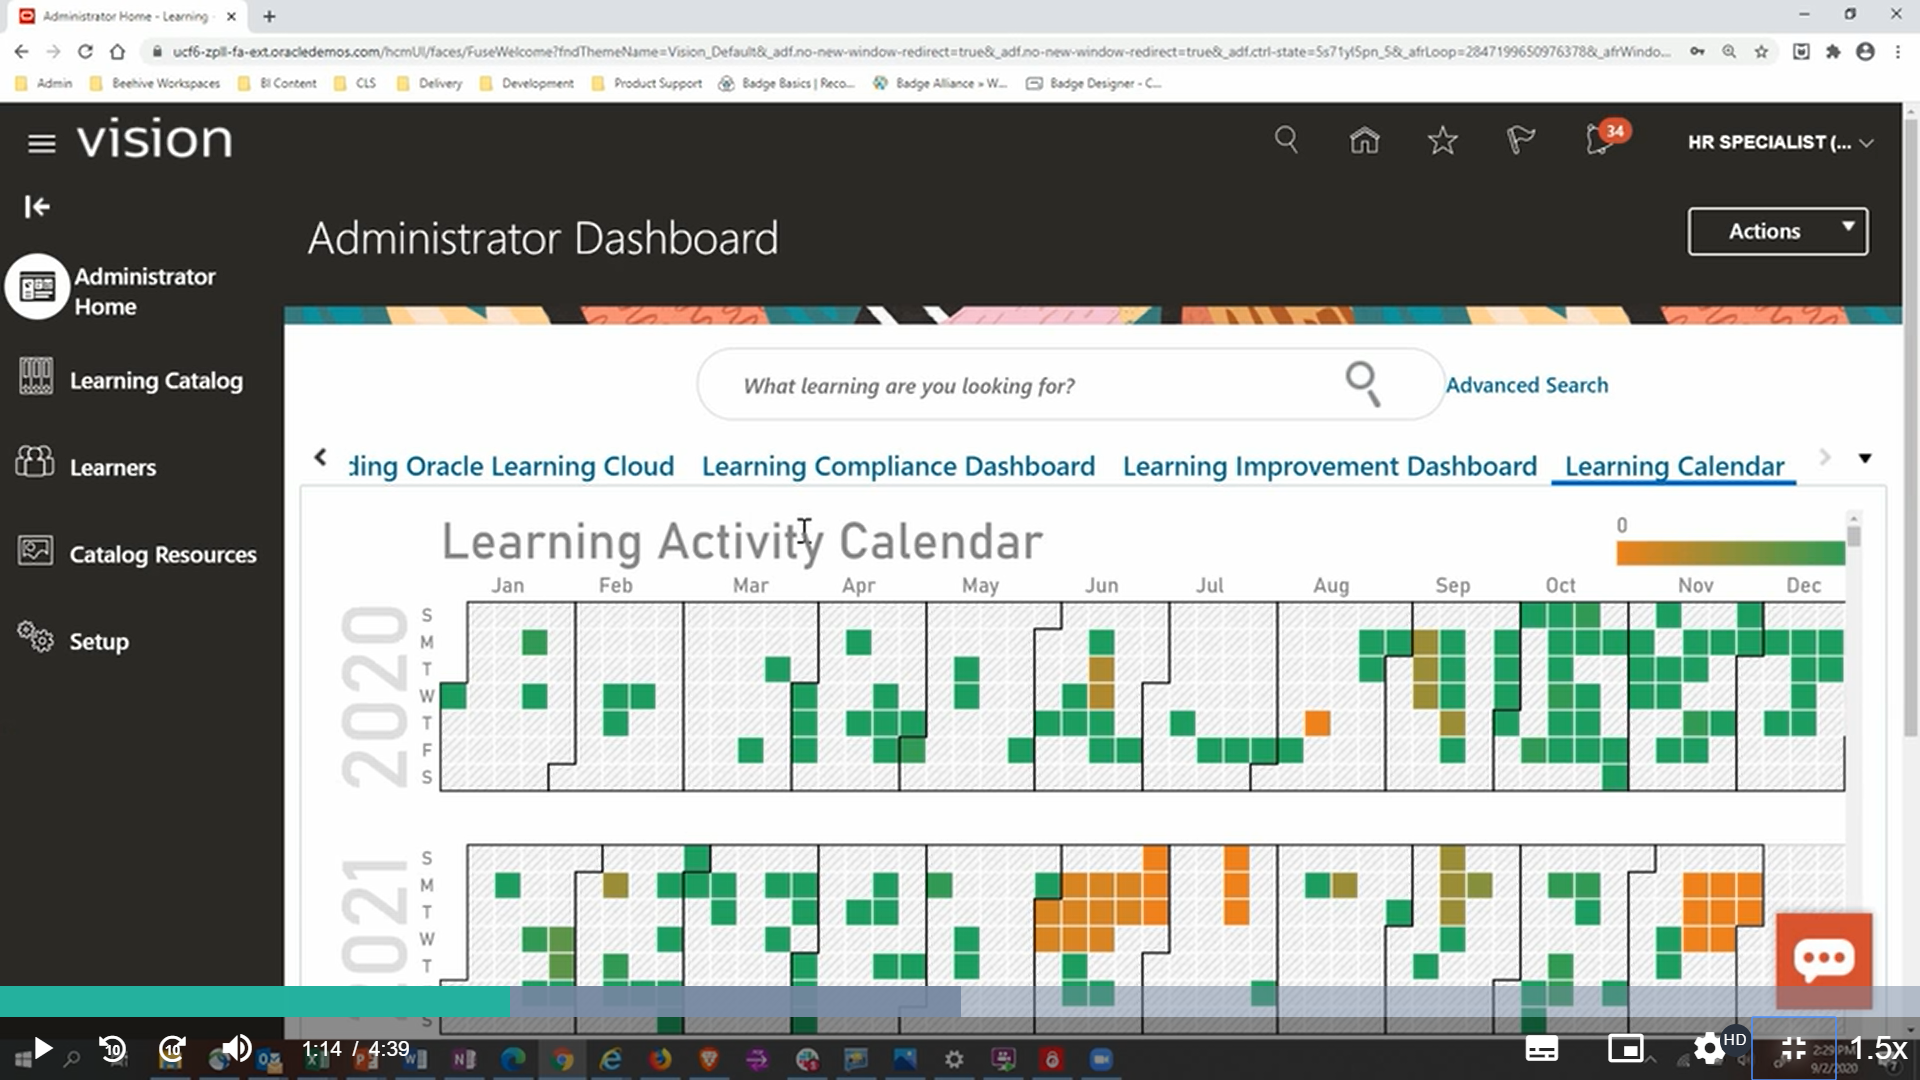Click the home icon near HR Specialist
Image resolution: width=1920 pixels, height=1080 pixels.
tap(1364, 141)
